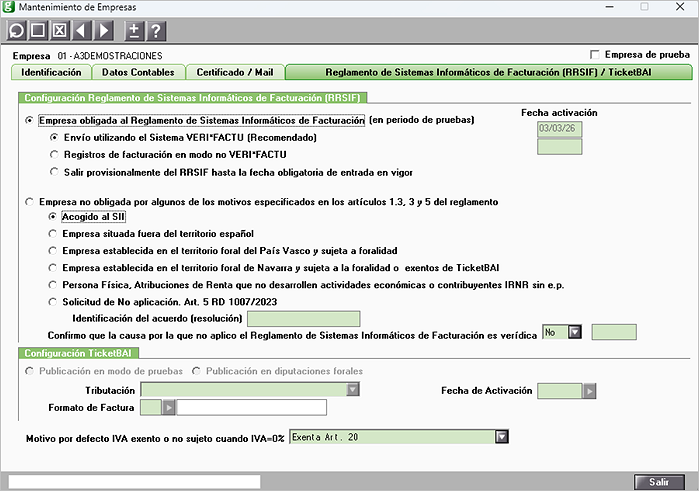Enable Empresa de prueba checkbox
Image resolution: width=699 pixels, height=491 pixels.
click(x=595, y=55)
